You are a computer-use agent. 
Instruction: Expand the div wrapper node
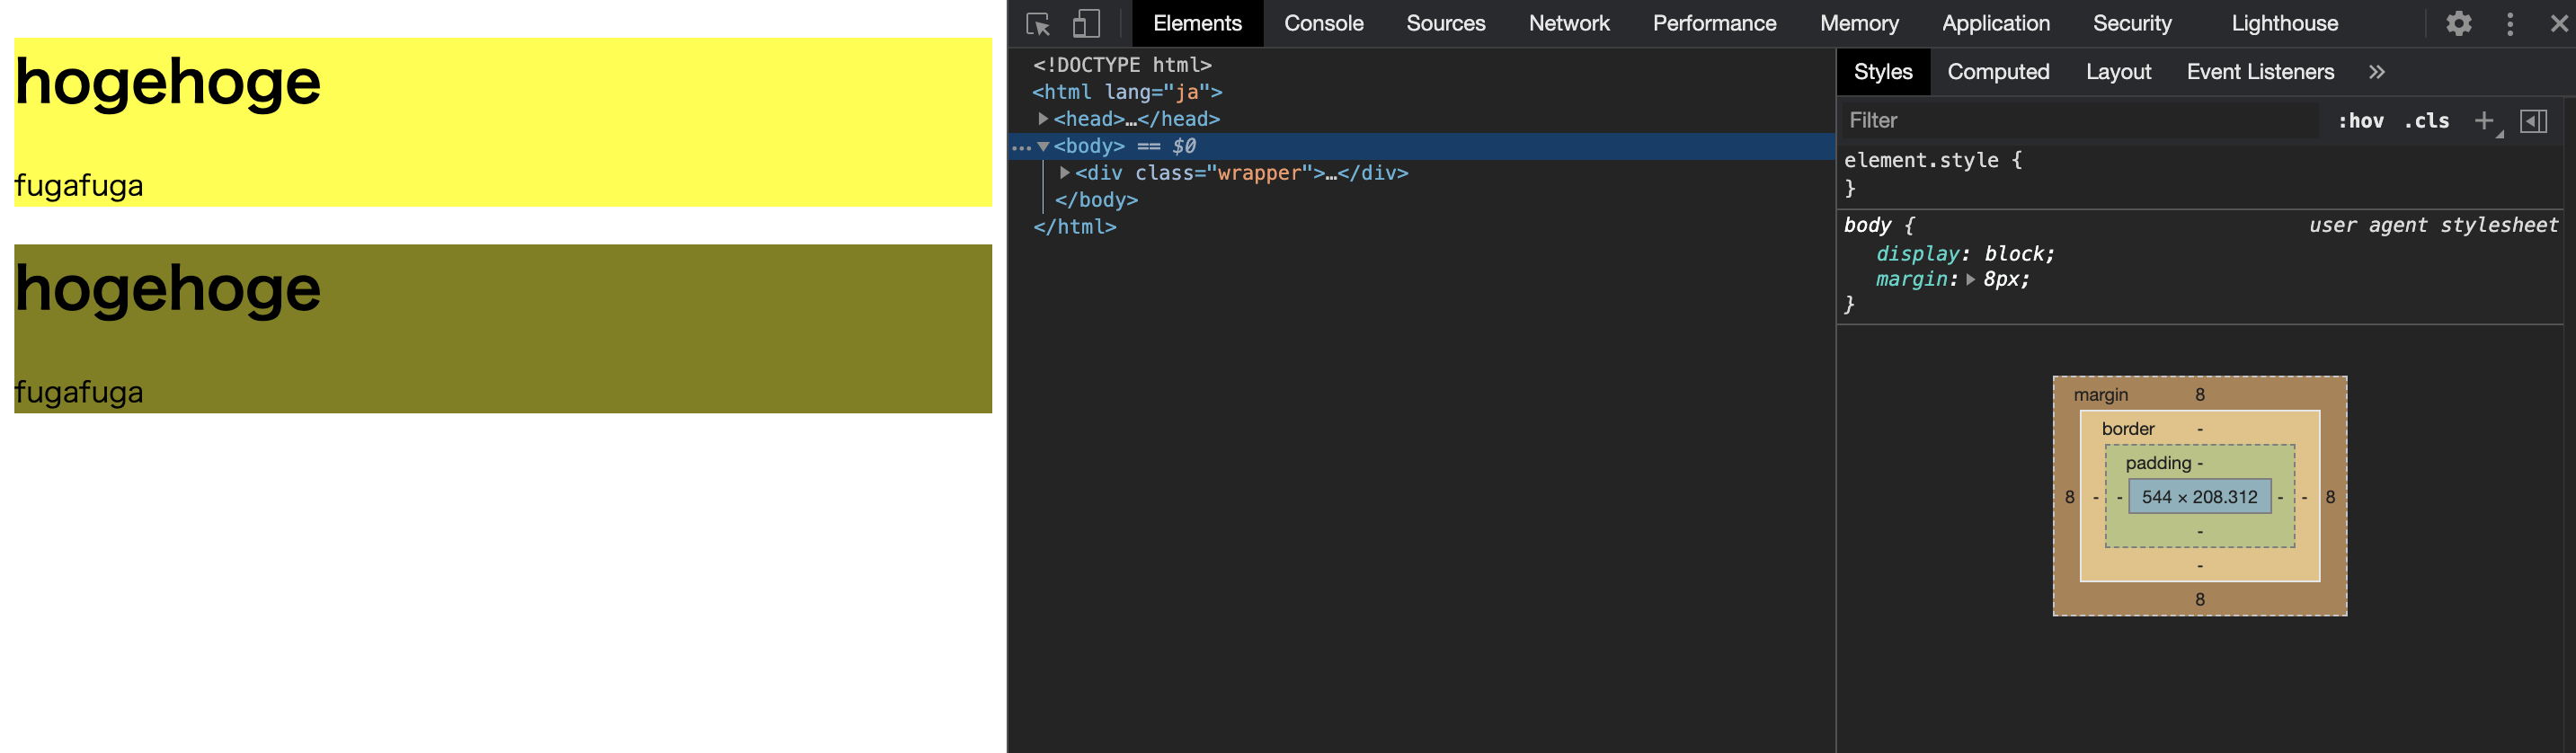[x=1065, y=173]
